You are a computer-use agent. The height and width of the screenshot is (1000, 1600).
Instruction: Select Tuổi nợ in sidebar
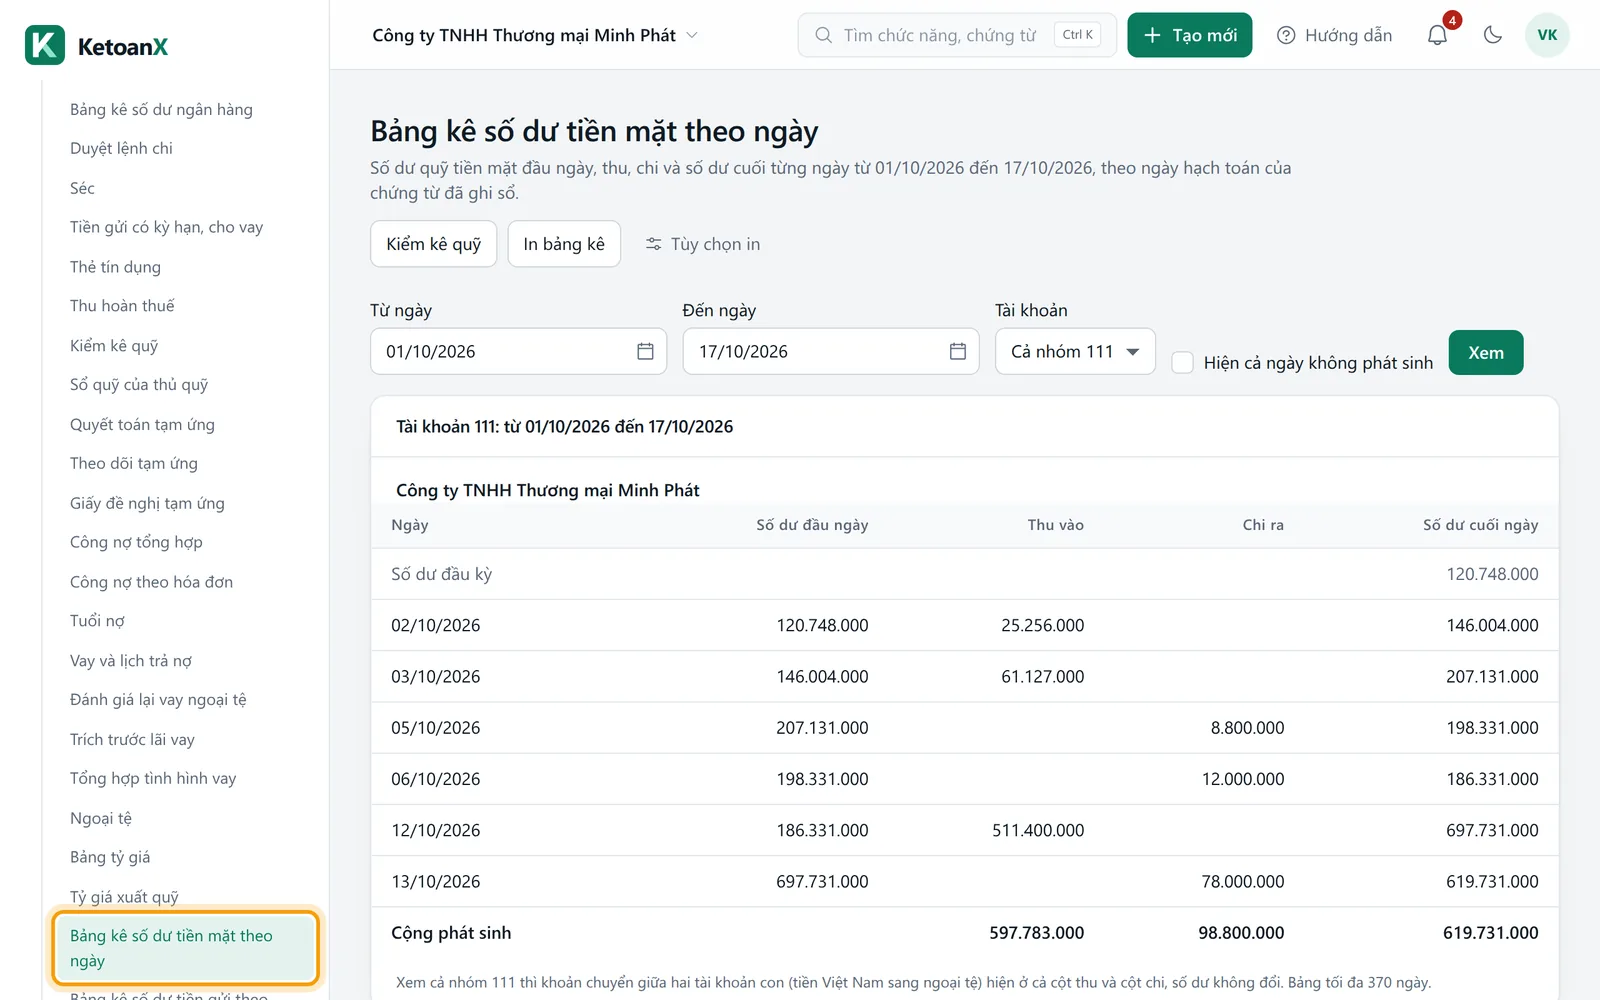(97, 621)
